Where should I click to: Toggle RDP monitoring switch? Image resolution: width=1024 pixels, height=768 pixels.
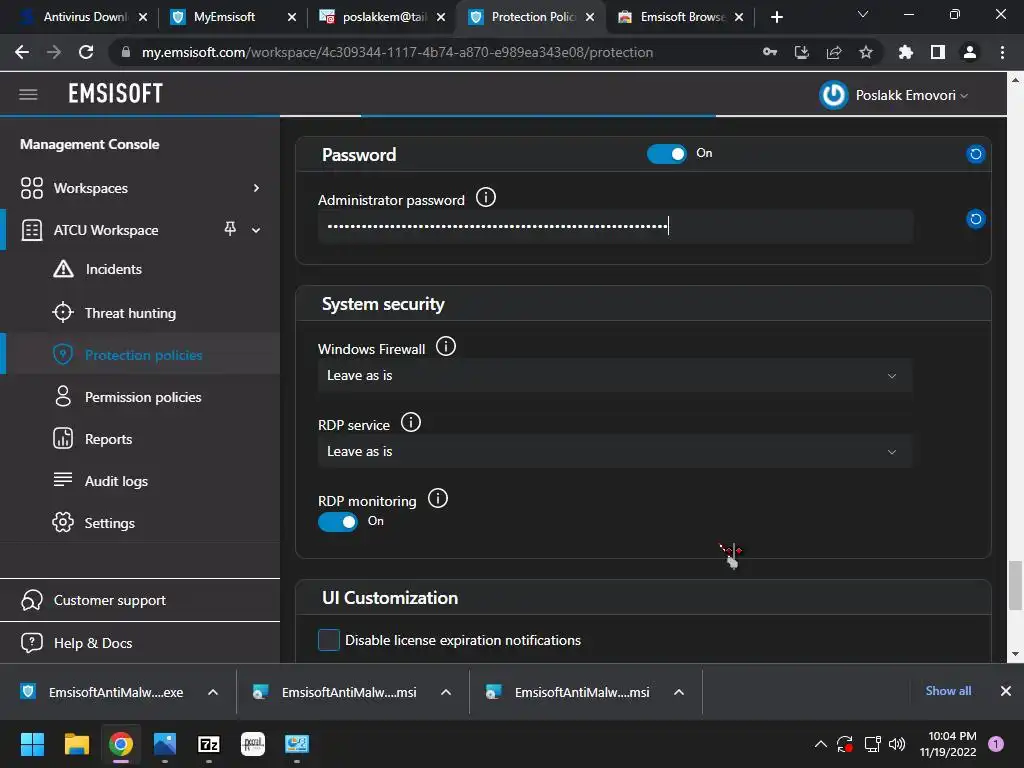tap(338, 522)
